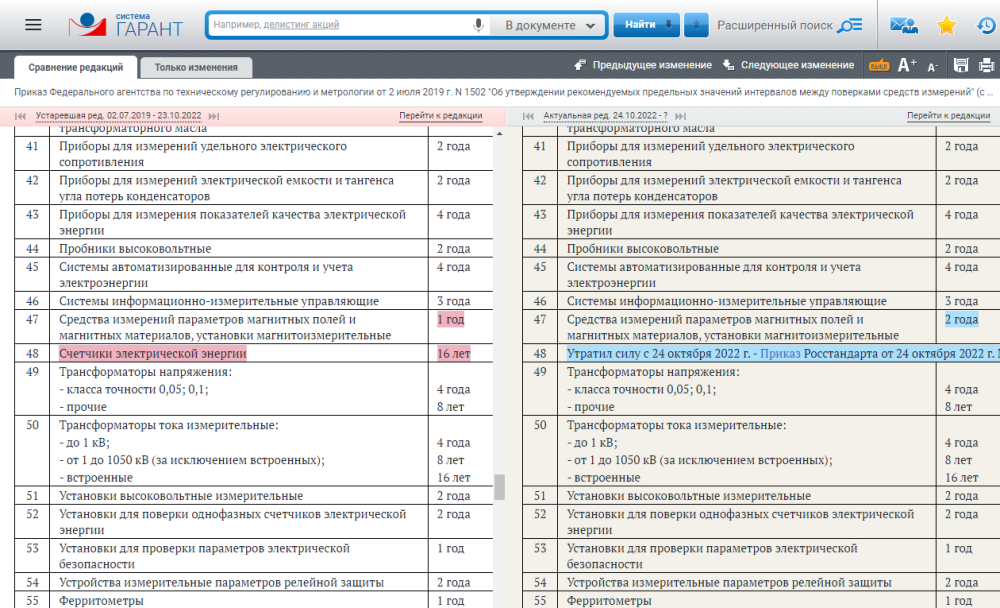This screenshot has width=1000, height=608.
Task: Open the hamburger main menu
Action: click(33, 25)
